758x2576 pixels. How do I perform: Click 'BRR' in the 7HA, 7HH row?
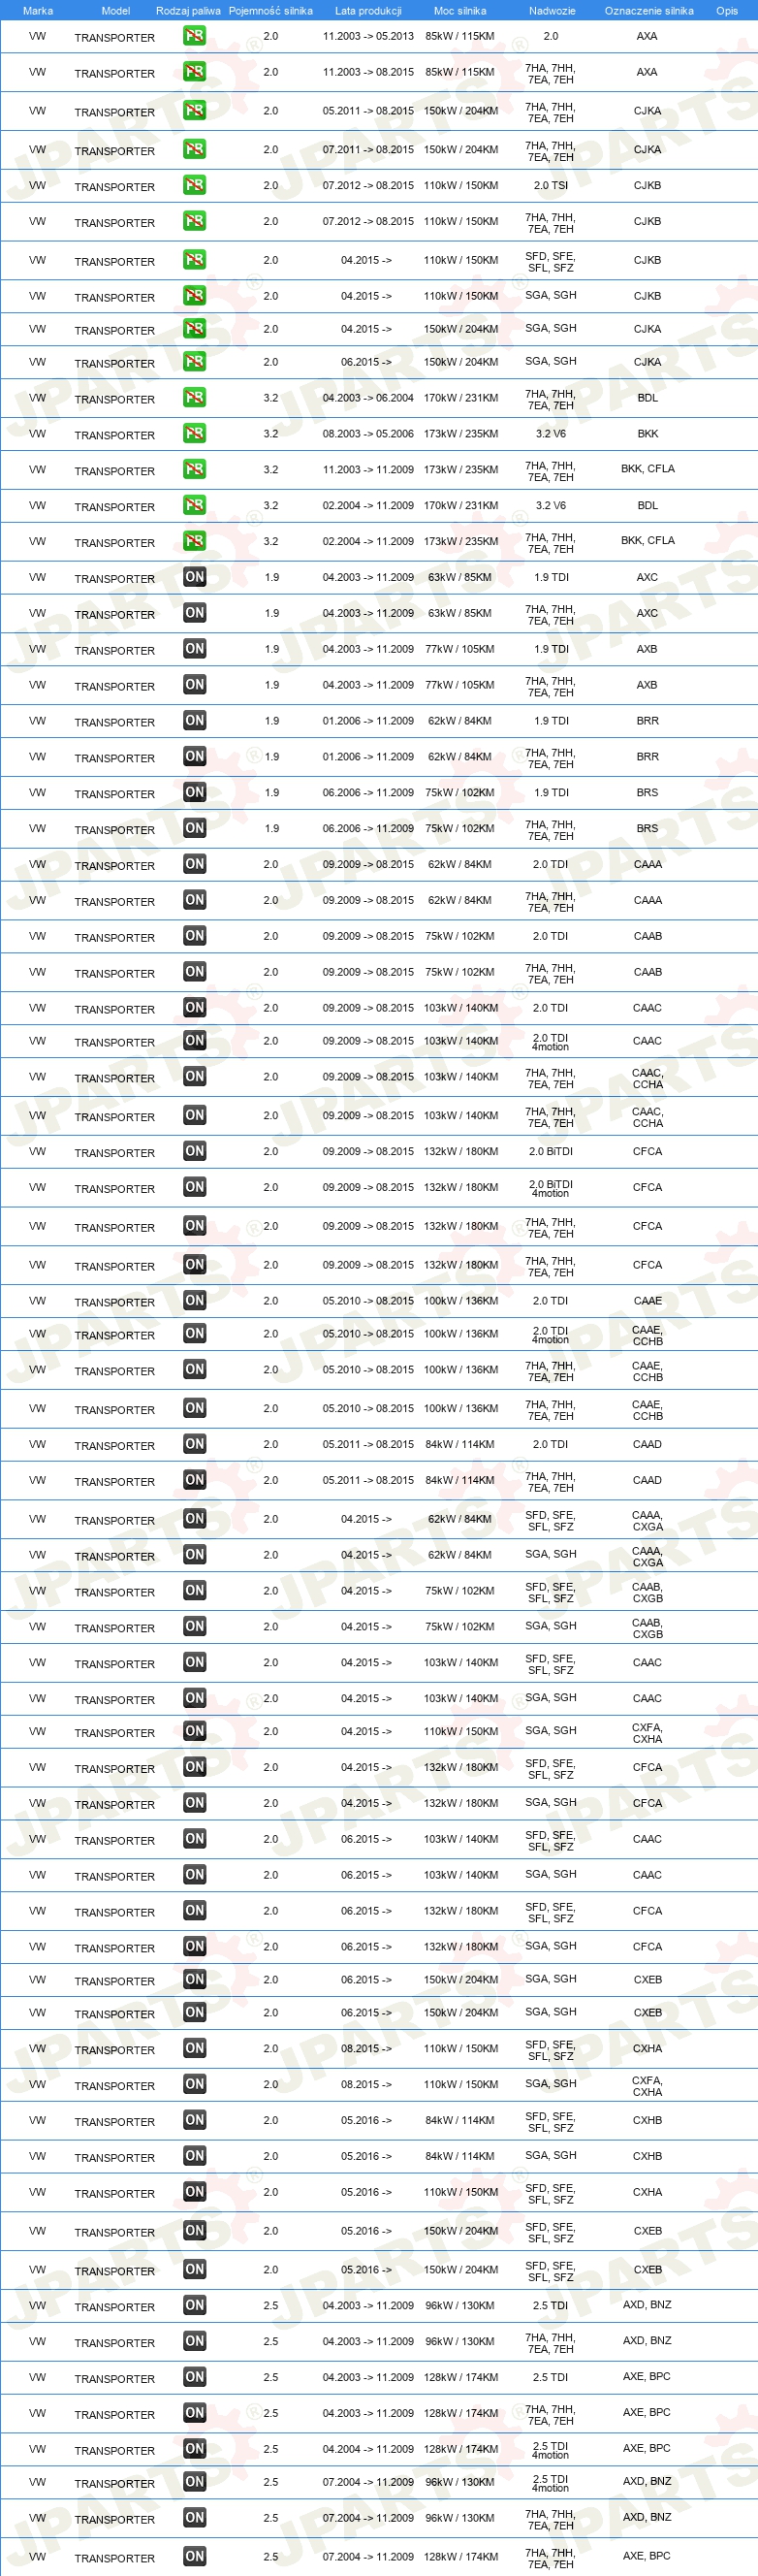[647, 757]
